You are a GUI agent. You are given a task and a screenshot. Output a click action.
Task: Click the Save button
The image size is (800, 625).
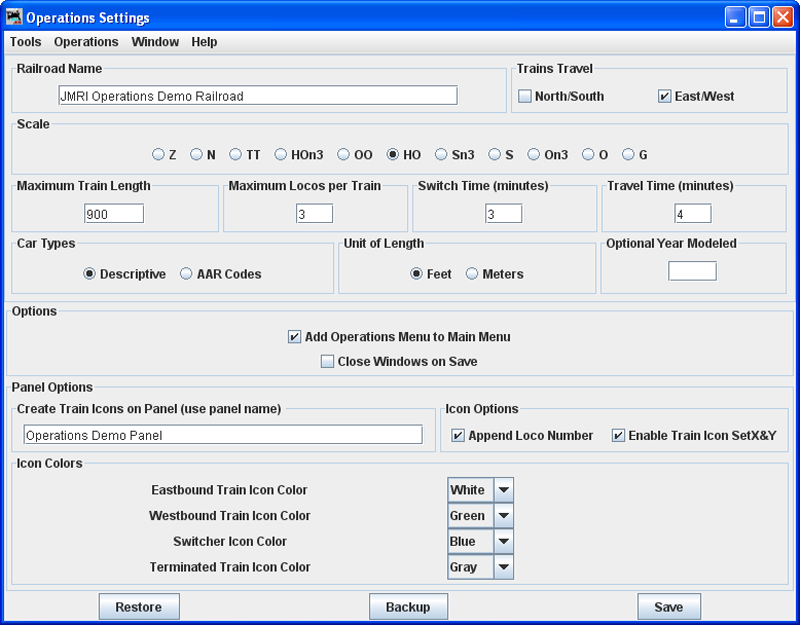click(668, 607)
